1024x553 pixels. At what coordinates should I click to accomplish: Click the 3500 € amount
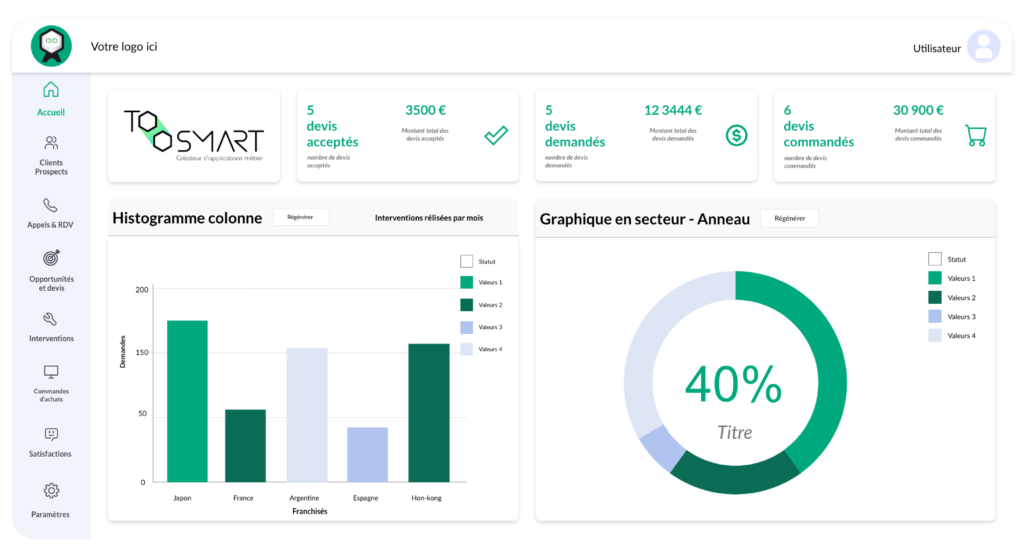[x=425, y=110]
